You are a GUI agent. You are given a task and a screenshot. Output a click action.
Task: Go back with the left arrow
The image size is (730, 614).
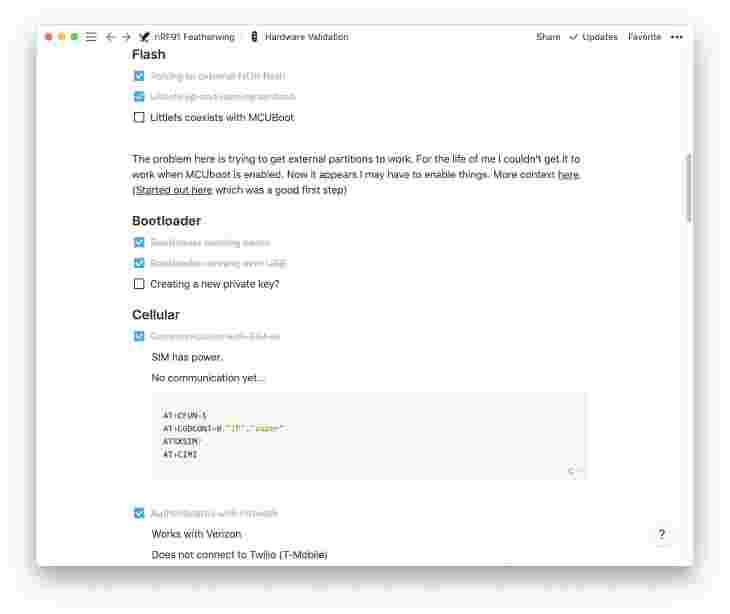110,37
